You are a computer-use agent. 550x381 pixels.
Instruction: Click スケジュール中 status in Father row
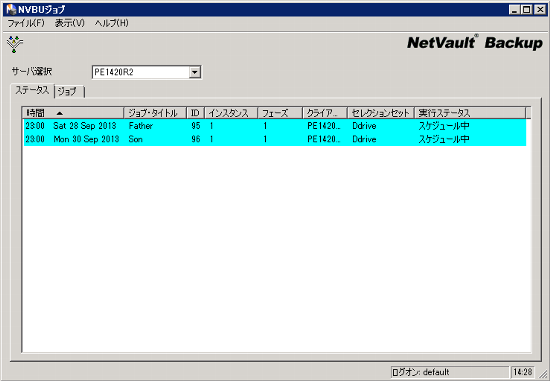coord(444,126)
